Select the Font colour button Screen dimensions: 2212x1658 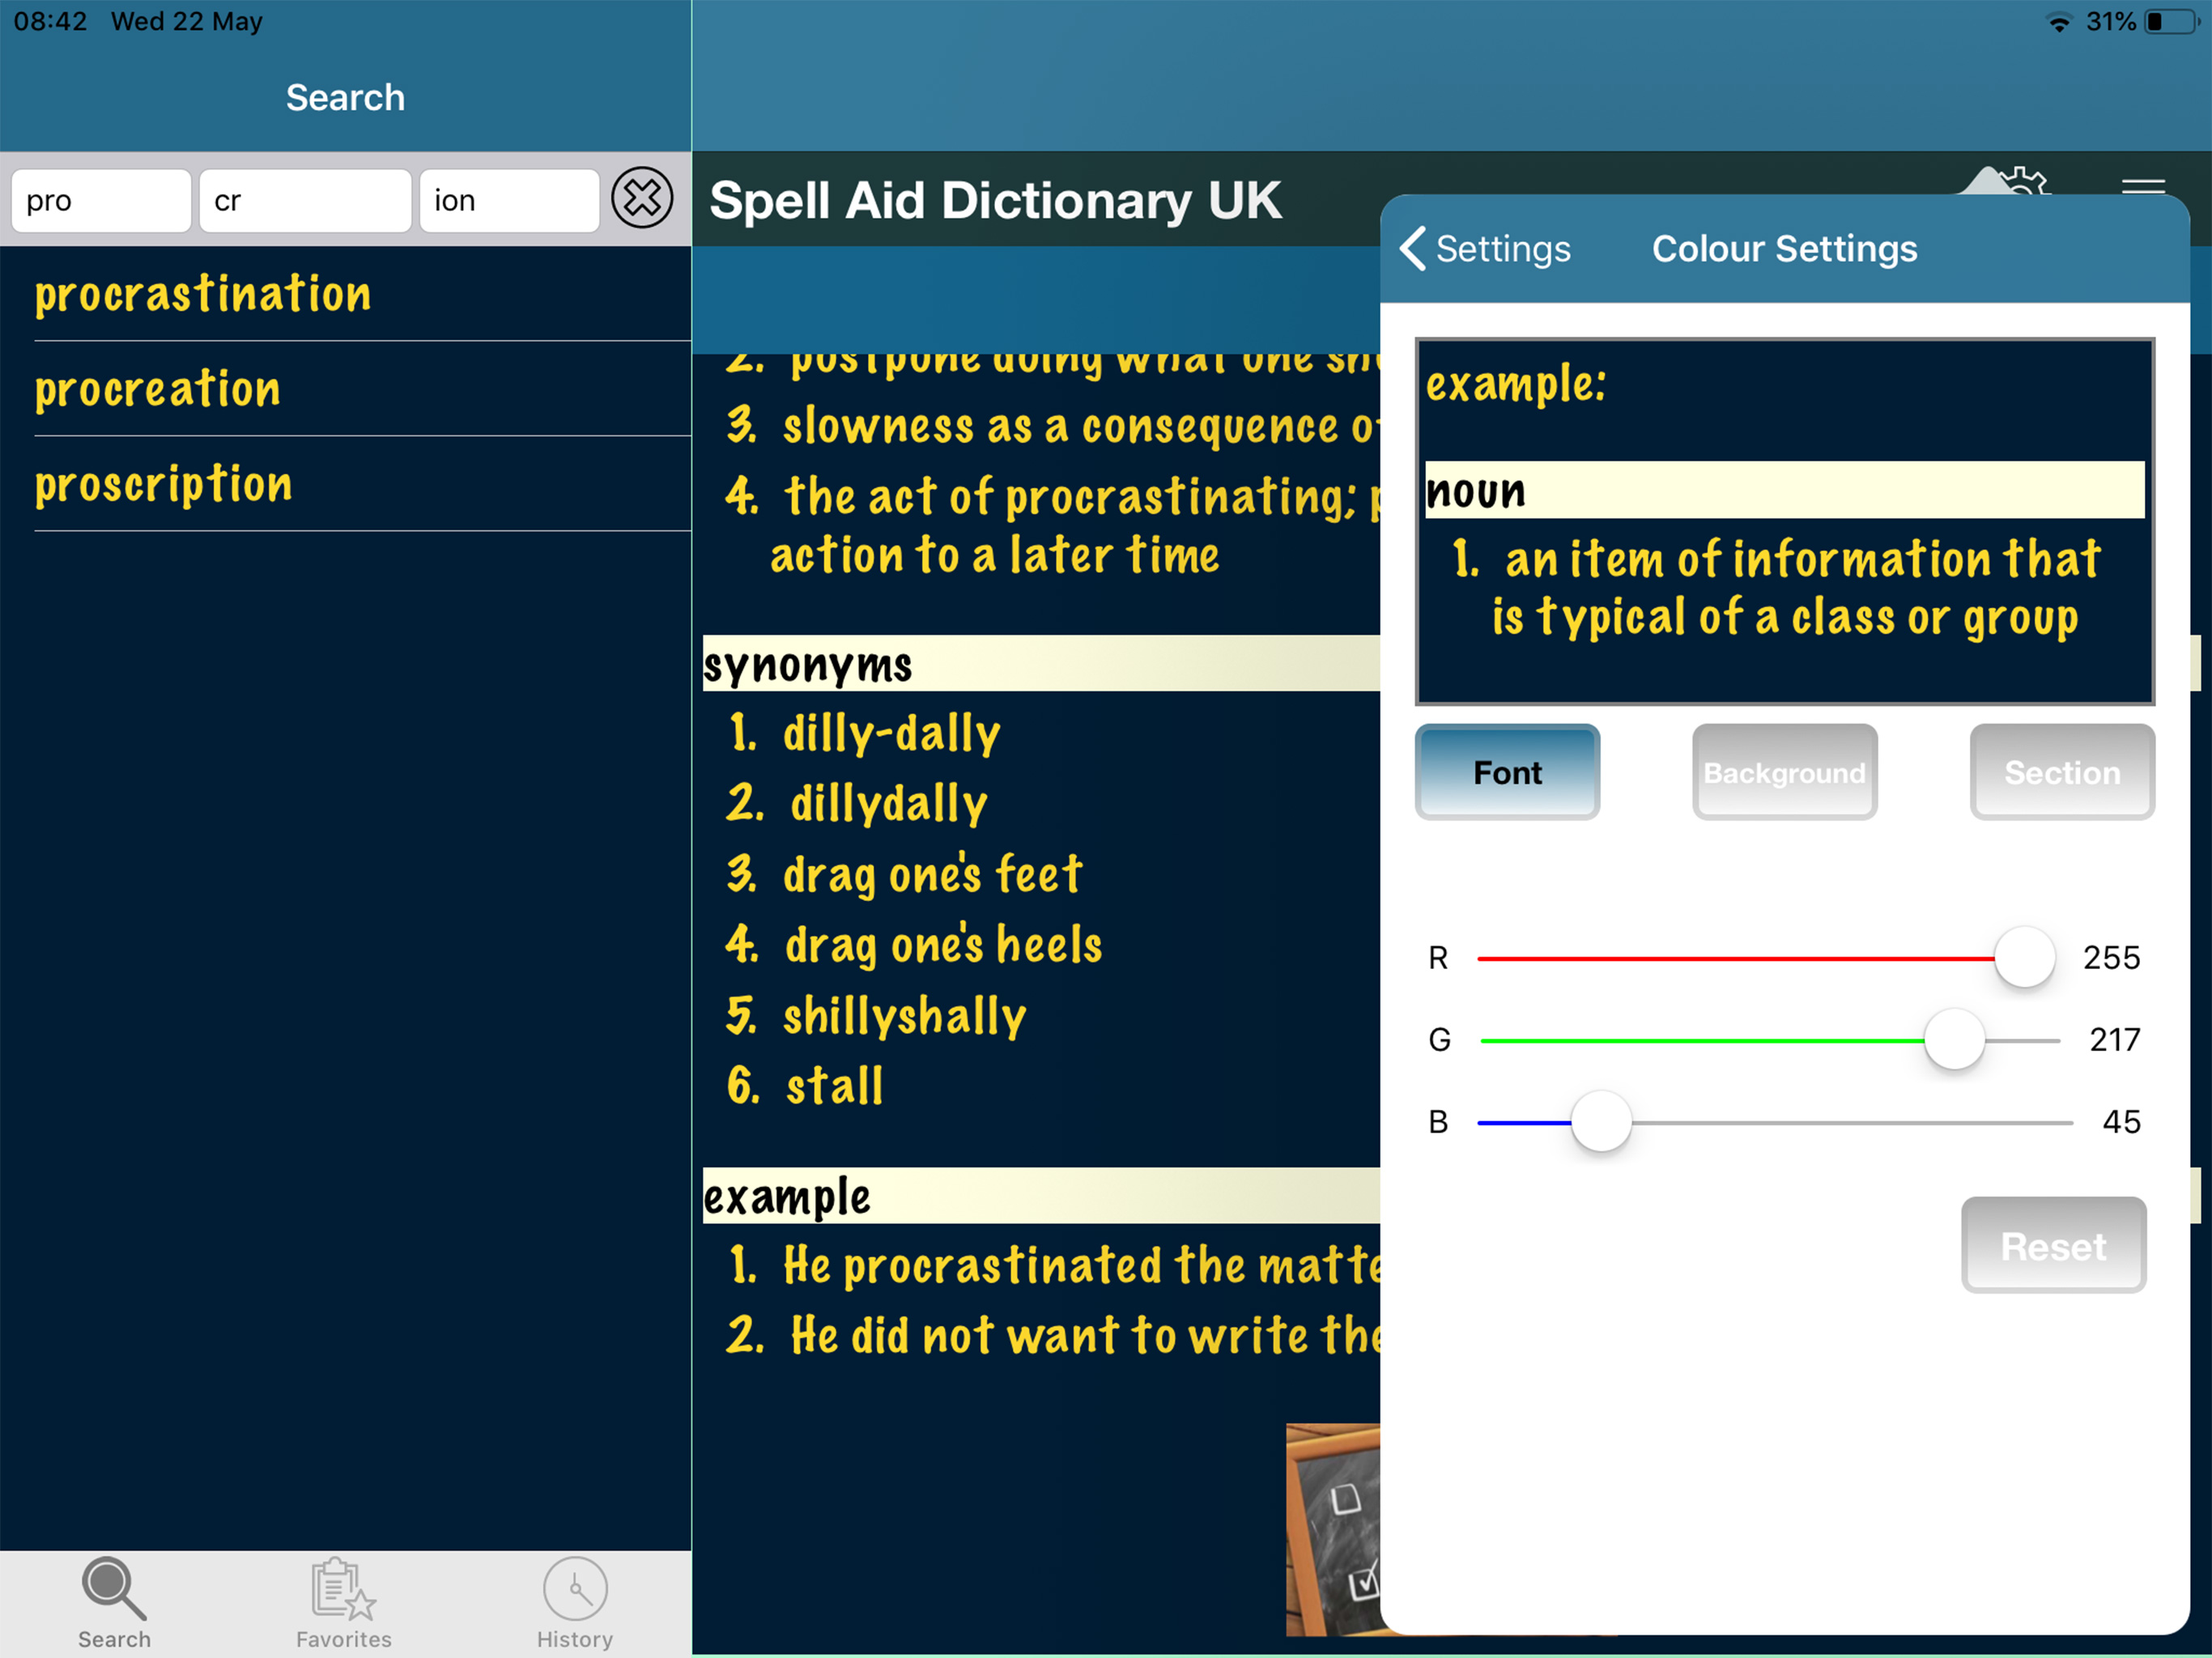coord(1507,772)
